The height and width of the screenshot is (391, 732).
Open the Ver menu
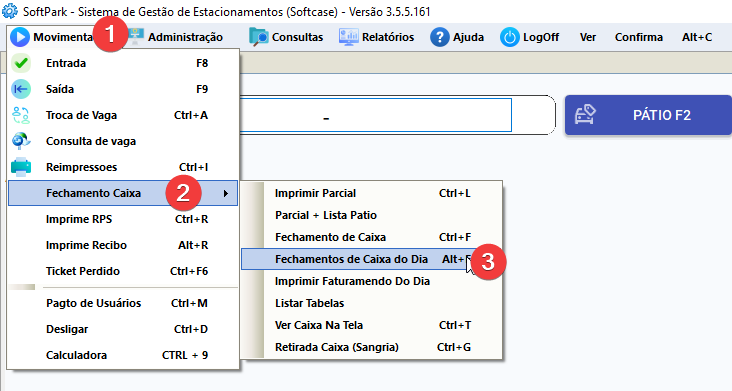click(588, 37)
